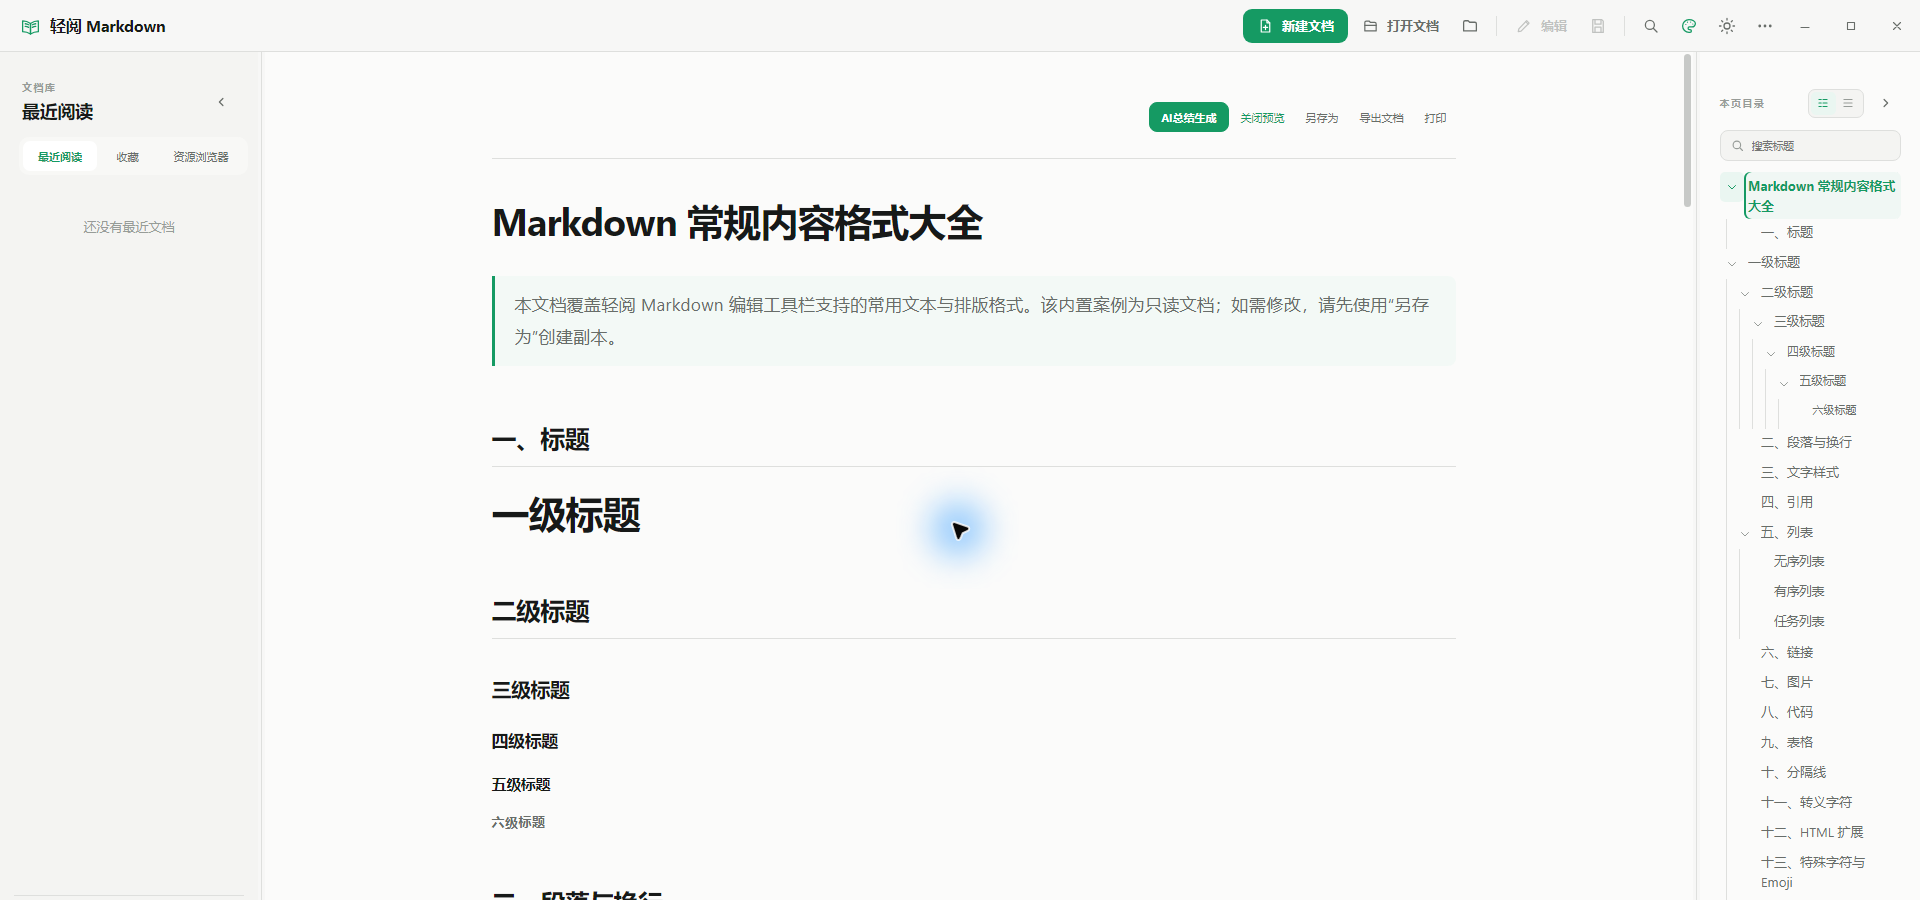Collapse the Markdown 常规内容格式大全 outline node
The image size is (1920, 900).
pyautogui.click(x=1732, y=187)
